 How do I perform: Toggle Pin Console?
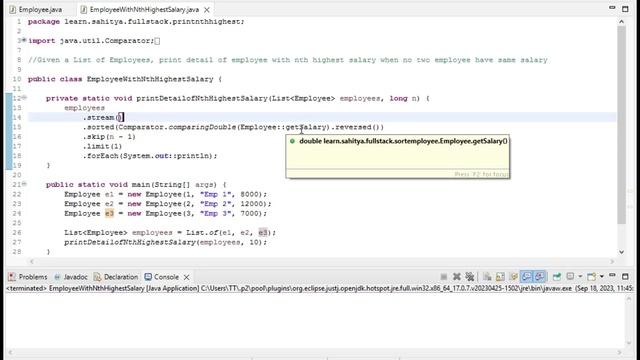click(557, 277)
